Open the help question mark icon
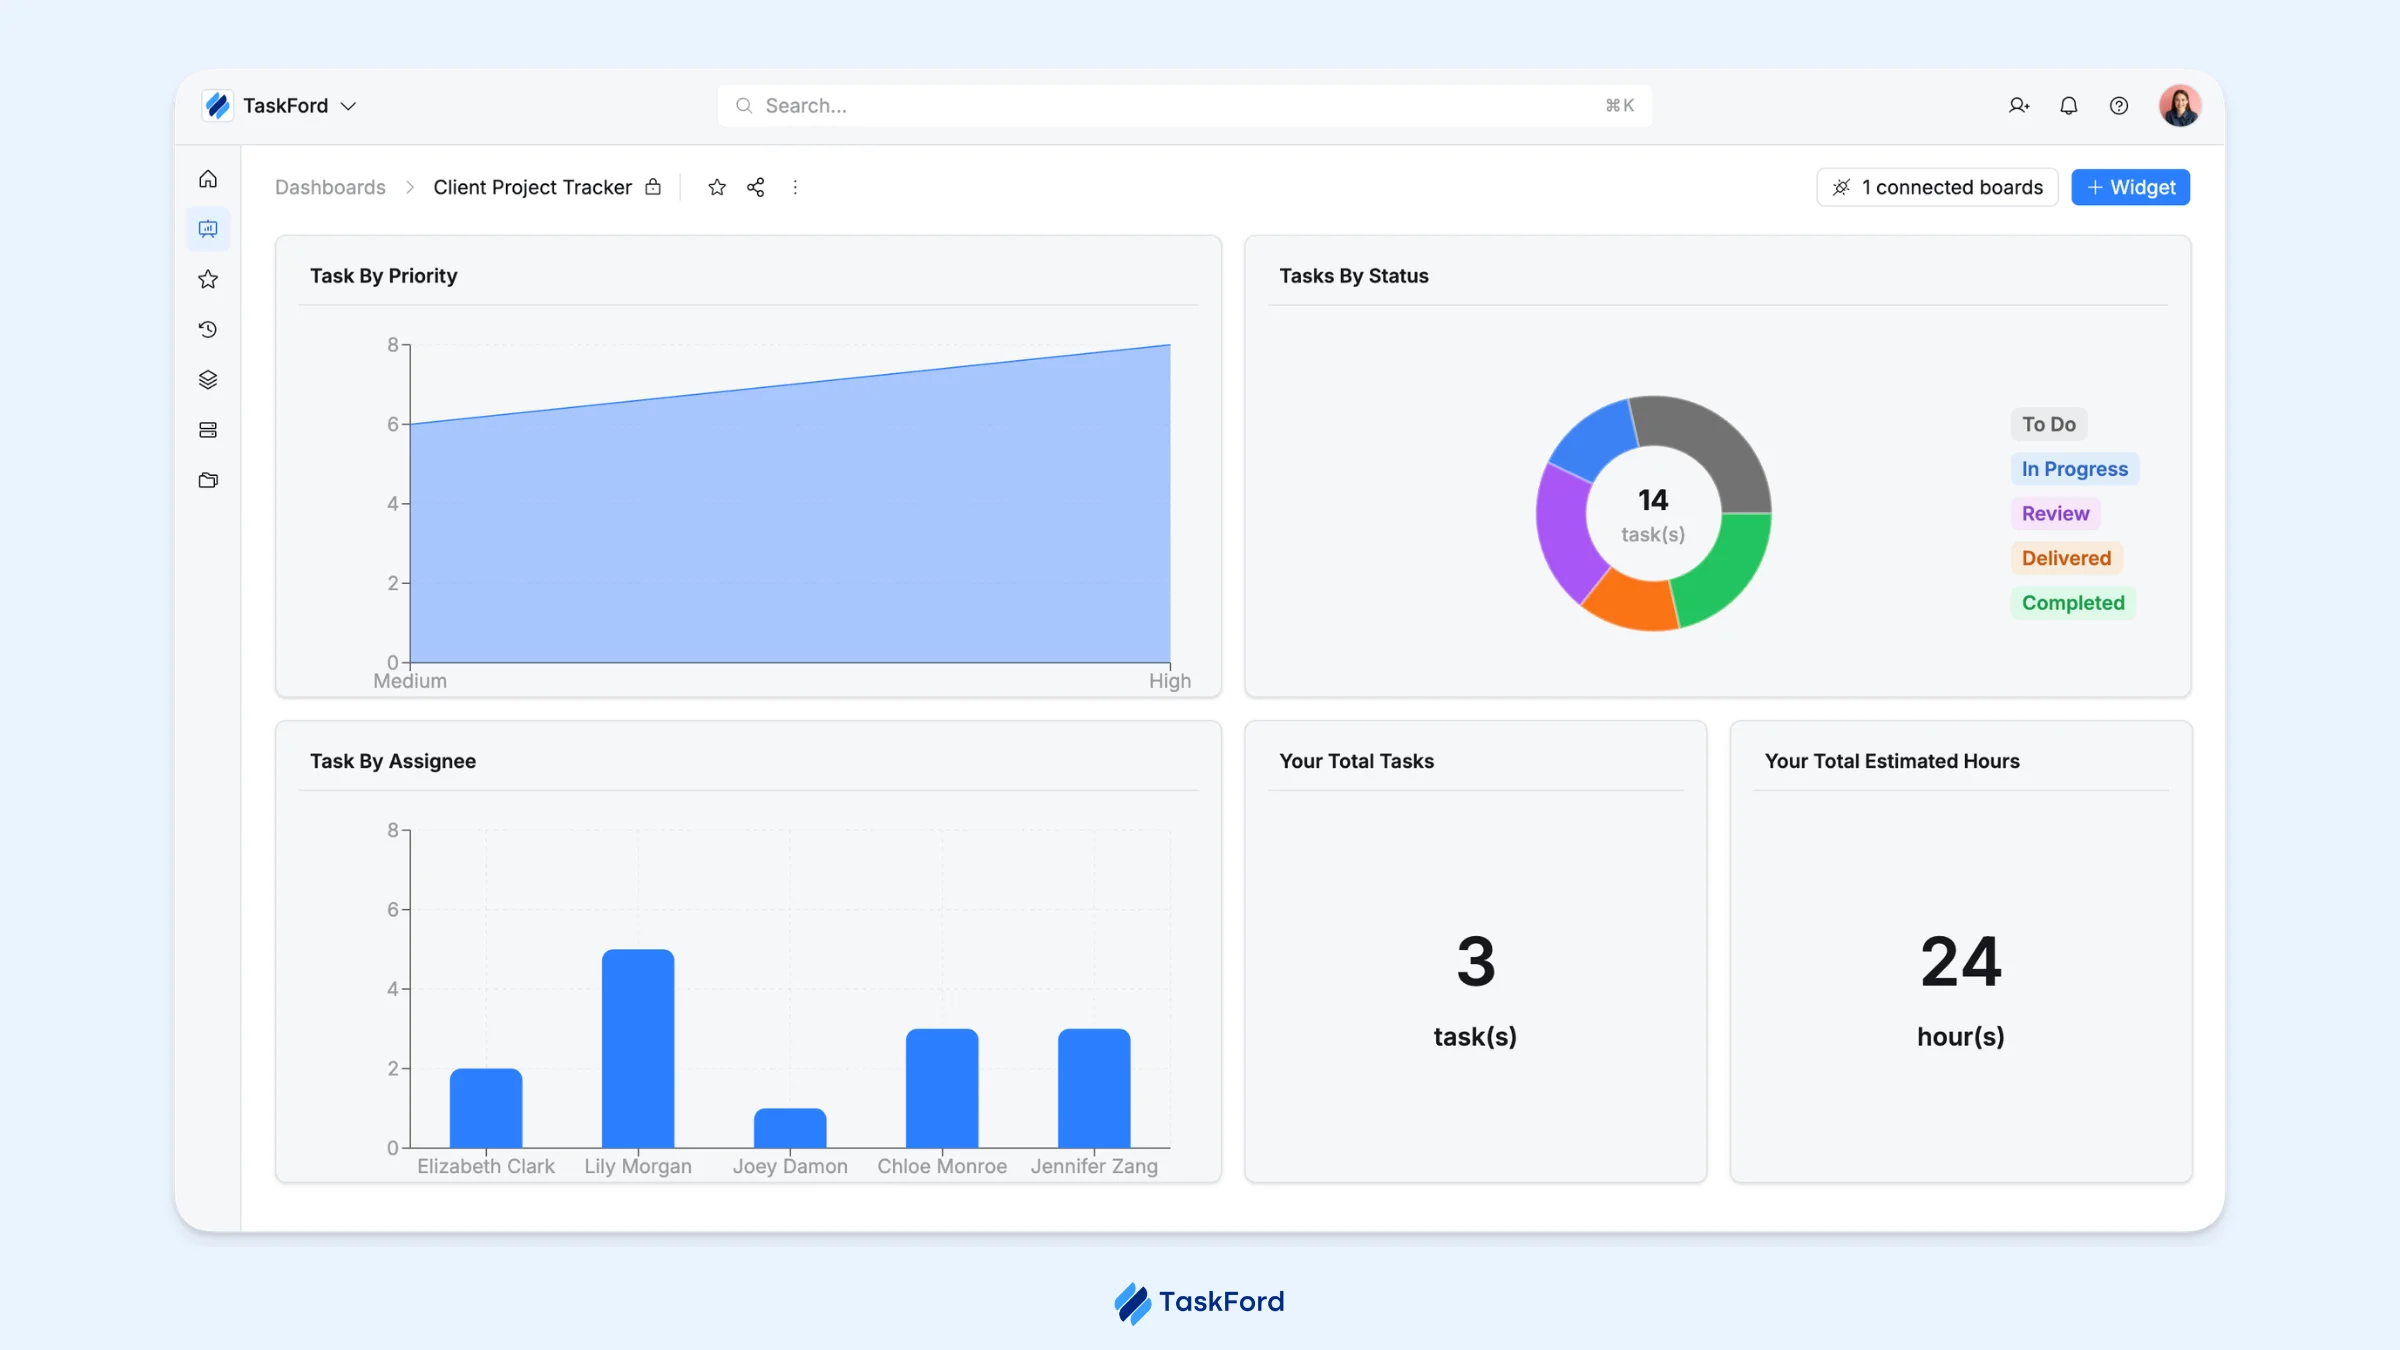Viewport: 2400px width, 1350px height. tap(2119, 105)
